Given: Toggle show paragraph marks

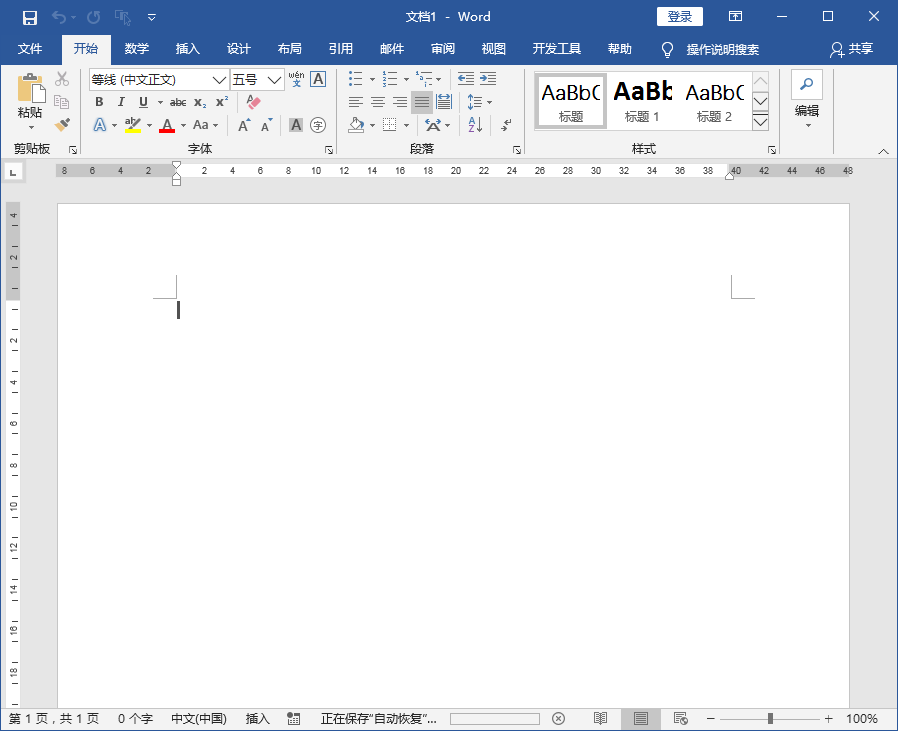Looking at the screenshot, I should pyautogui.click(x=506, y=125).
